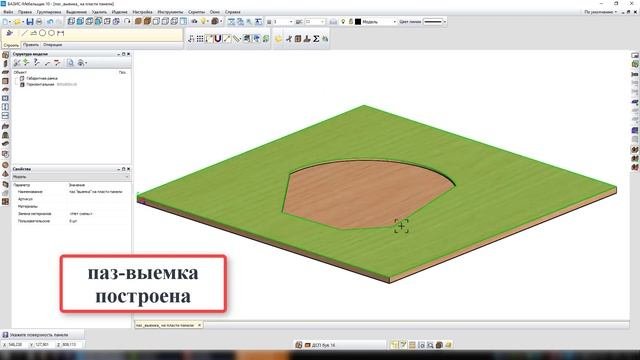Click the green double-arrow icon in Structure panel
This screenshot has width=640, height=360.
pos(26,62)
